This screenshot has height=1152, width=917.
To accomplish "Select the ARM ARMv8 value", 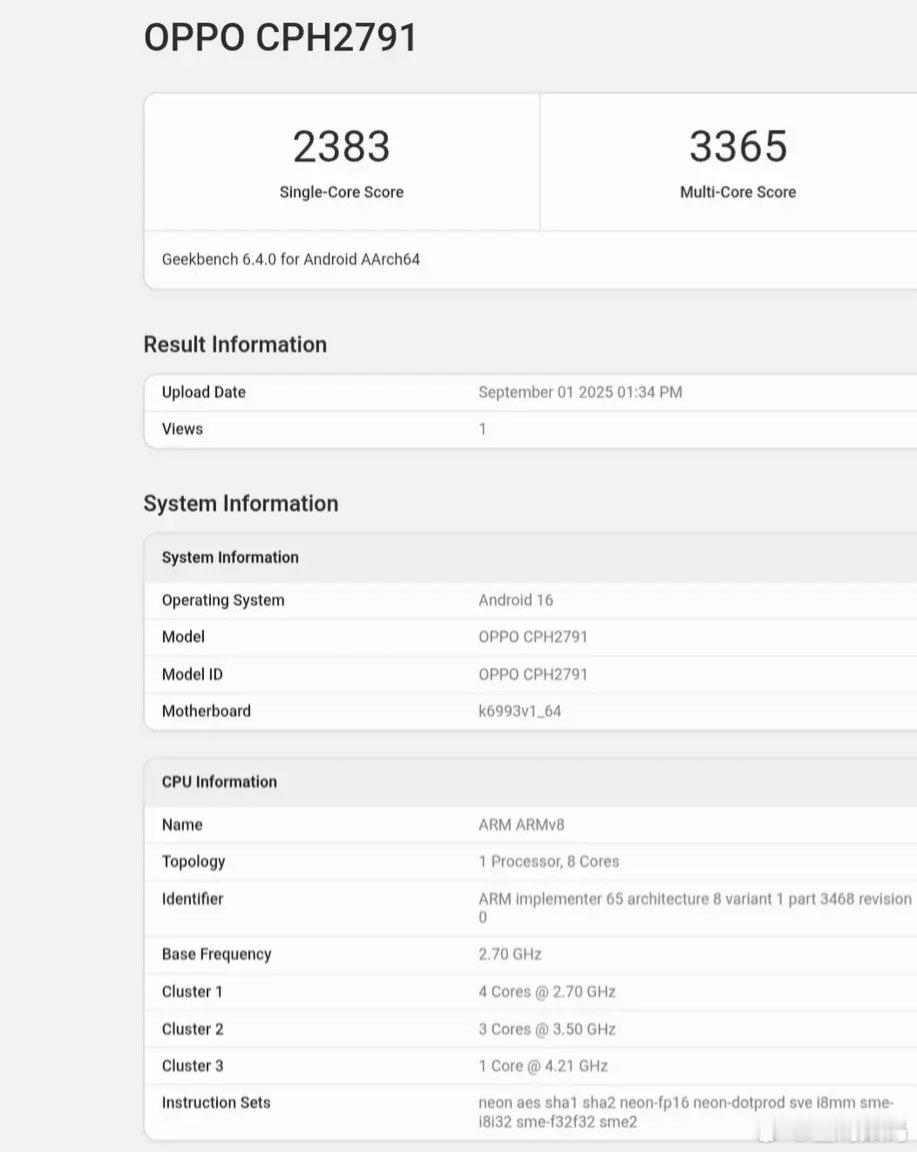I will coord(521,825).
